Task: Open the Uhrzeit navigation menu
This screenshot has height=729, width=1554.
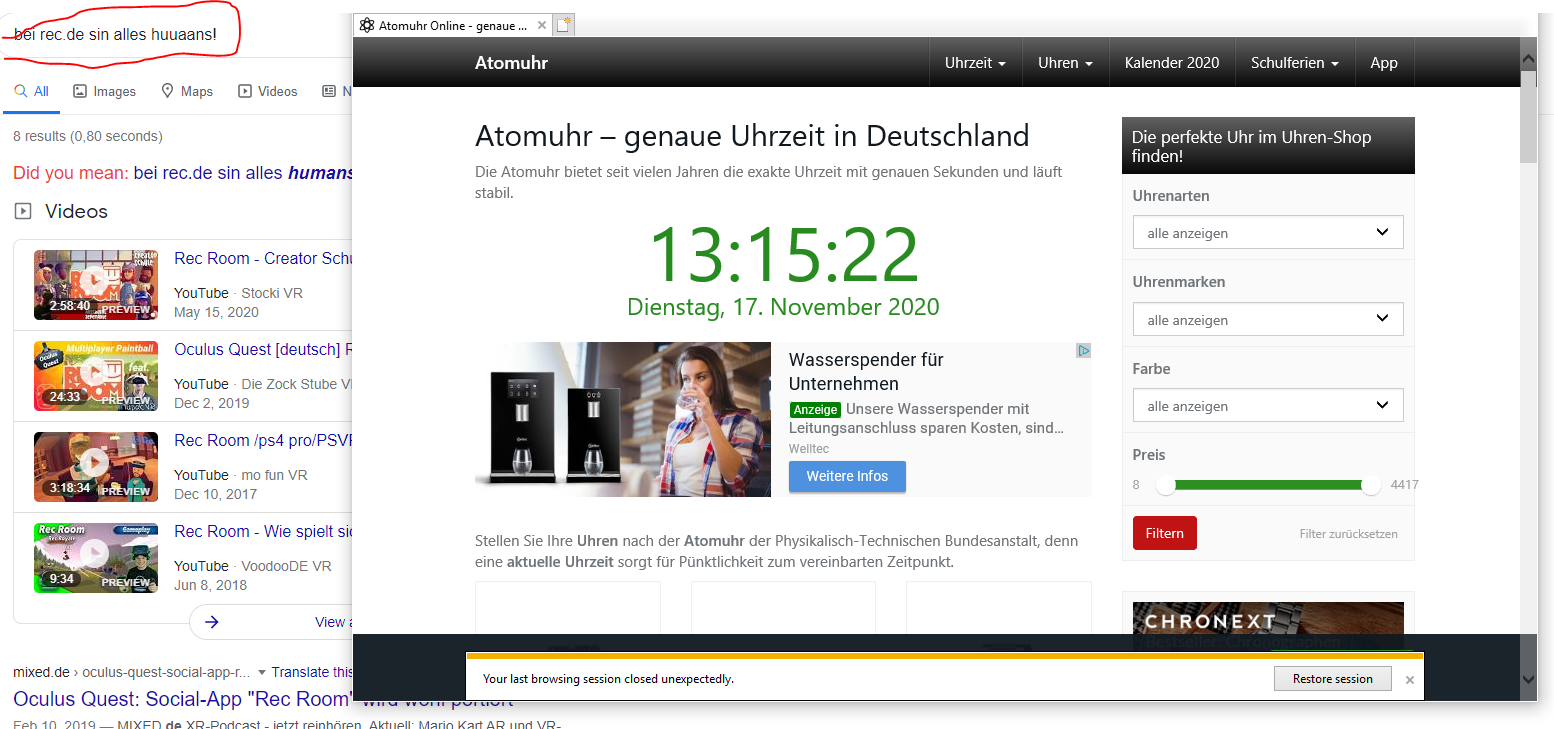Action: click(975, 63)
